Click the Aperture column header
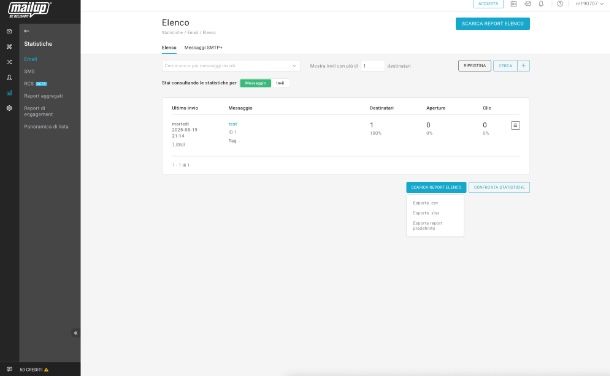 coord(436,108)
